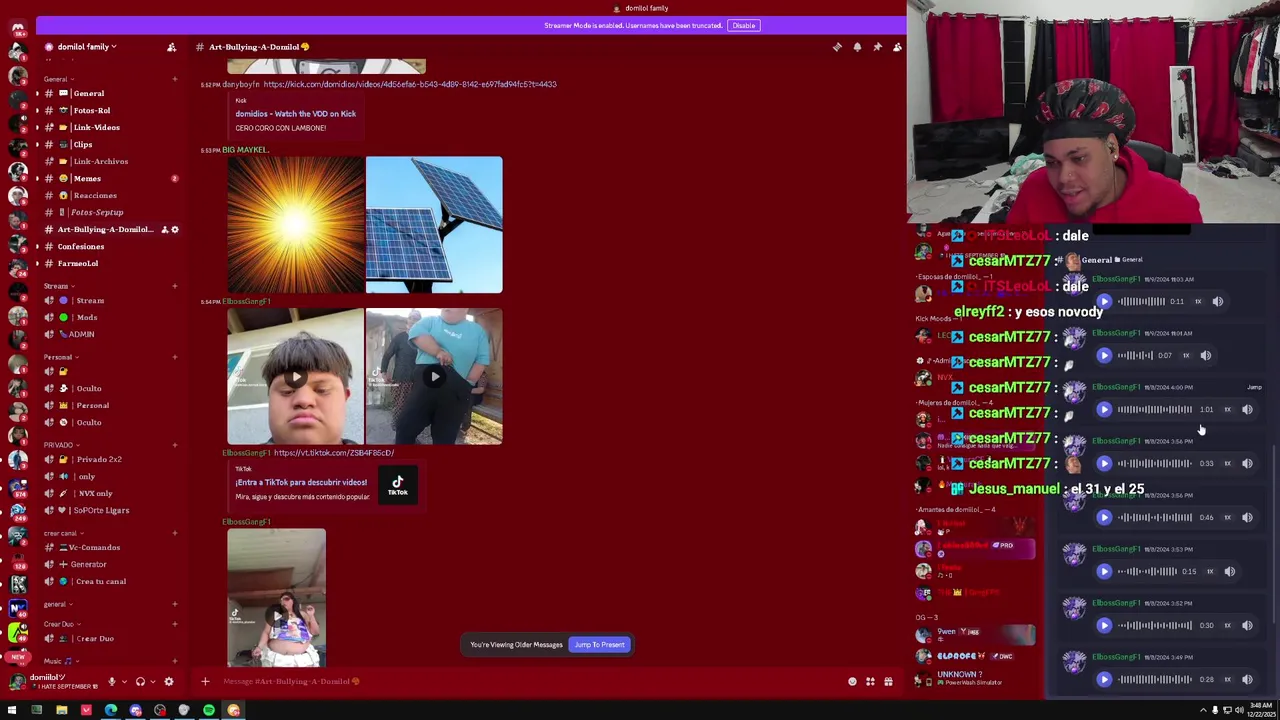
Task: Seek within the 0:28 voice message waveform
Action: tap(1155, 679)
